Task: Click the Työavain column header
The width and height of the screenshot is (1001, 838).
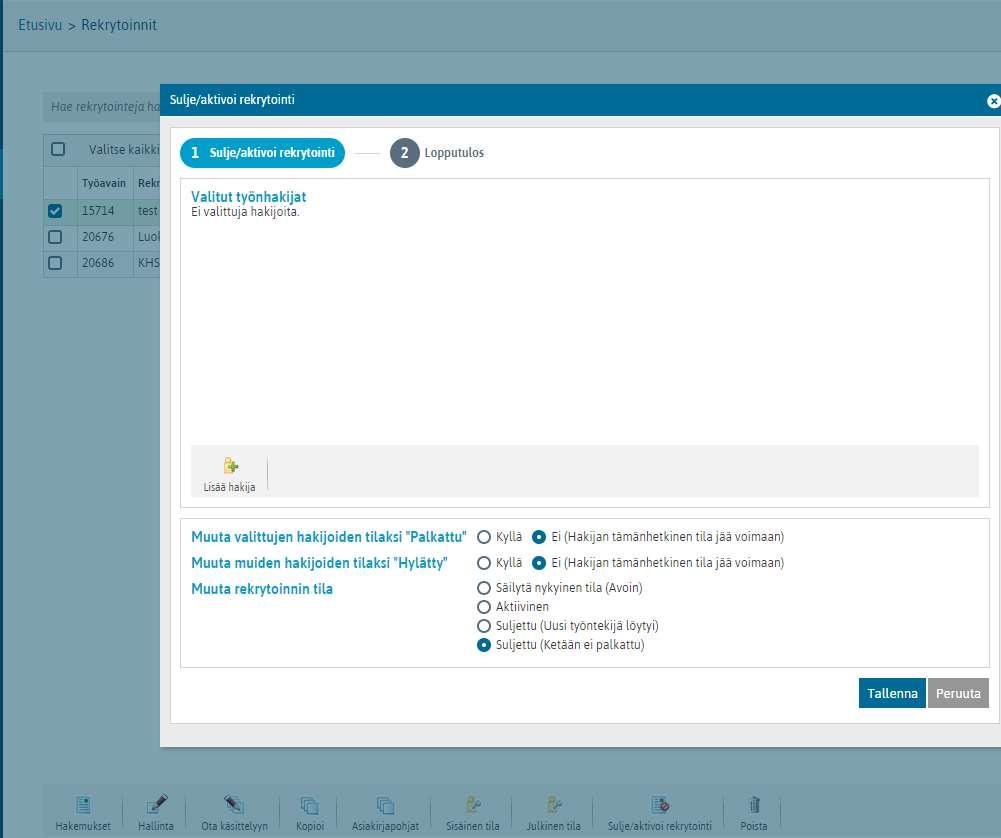Action: [x=104, y=183]
